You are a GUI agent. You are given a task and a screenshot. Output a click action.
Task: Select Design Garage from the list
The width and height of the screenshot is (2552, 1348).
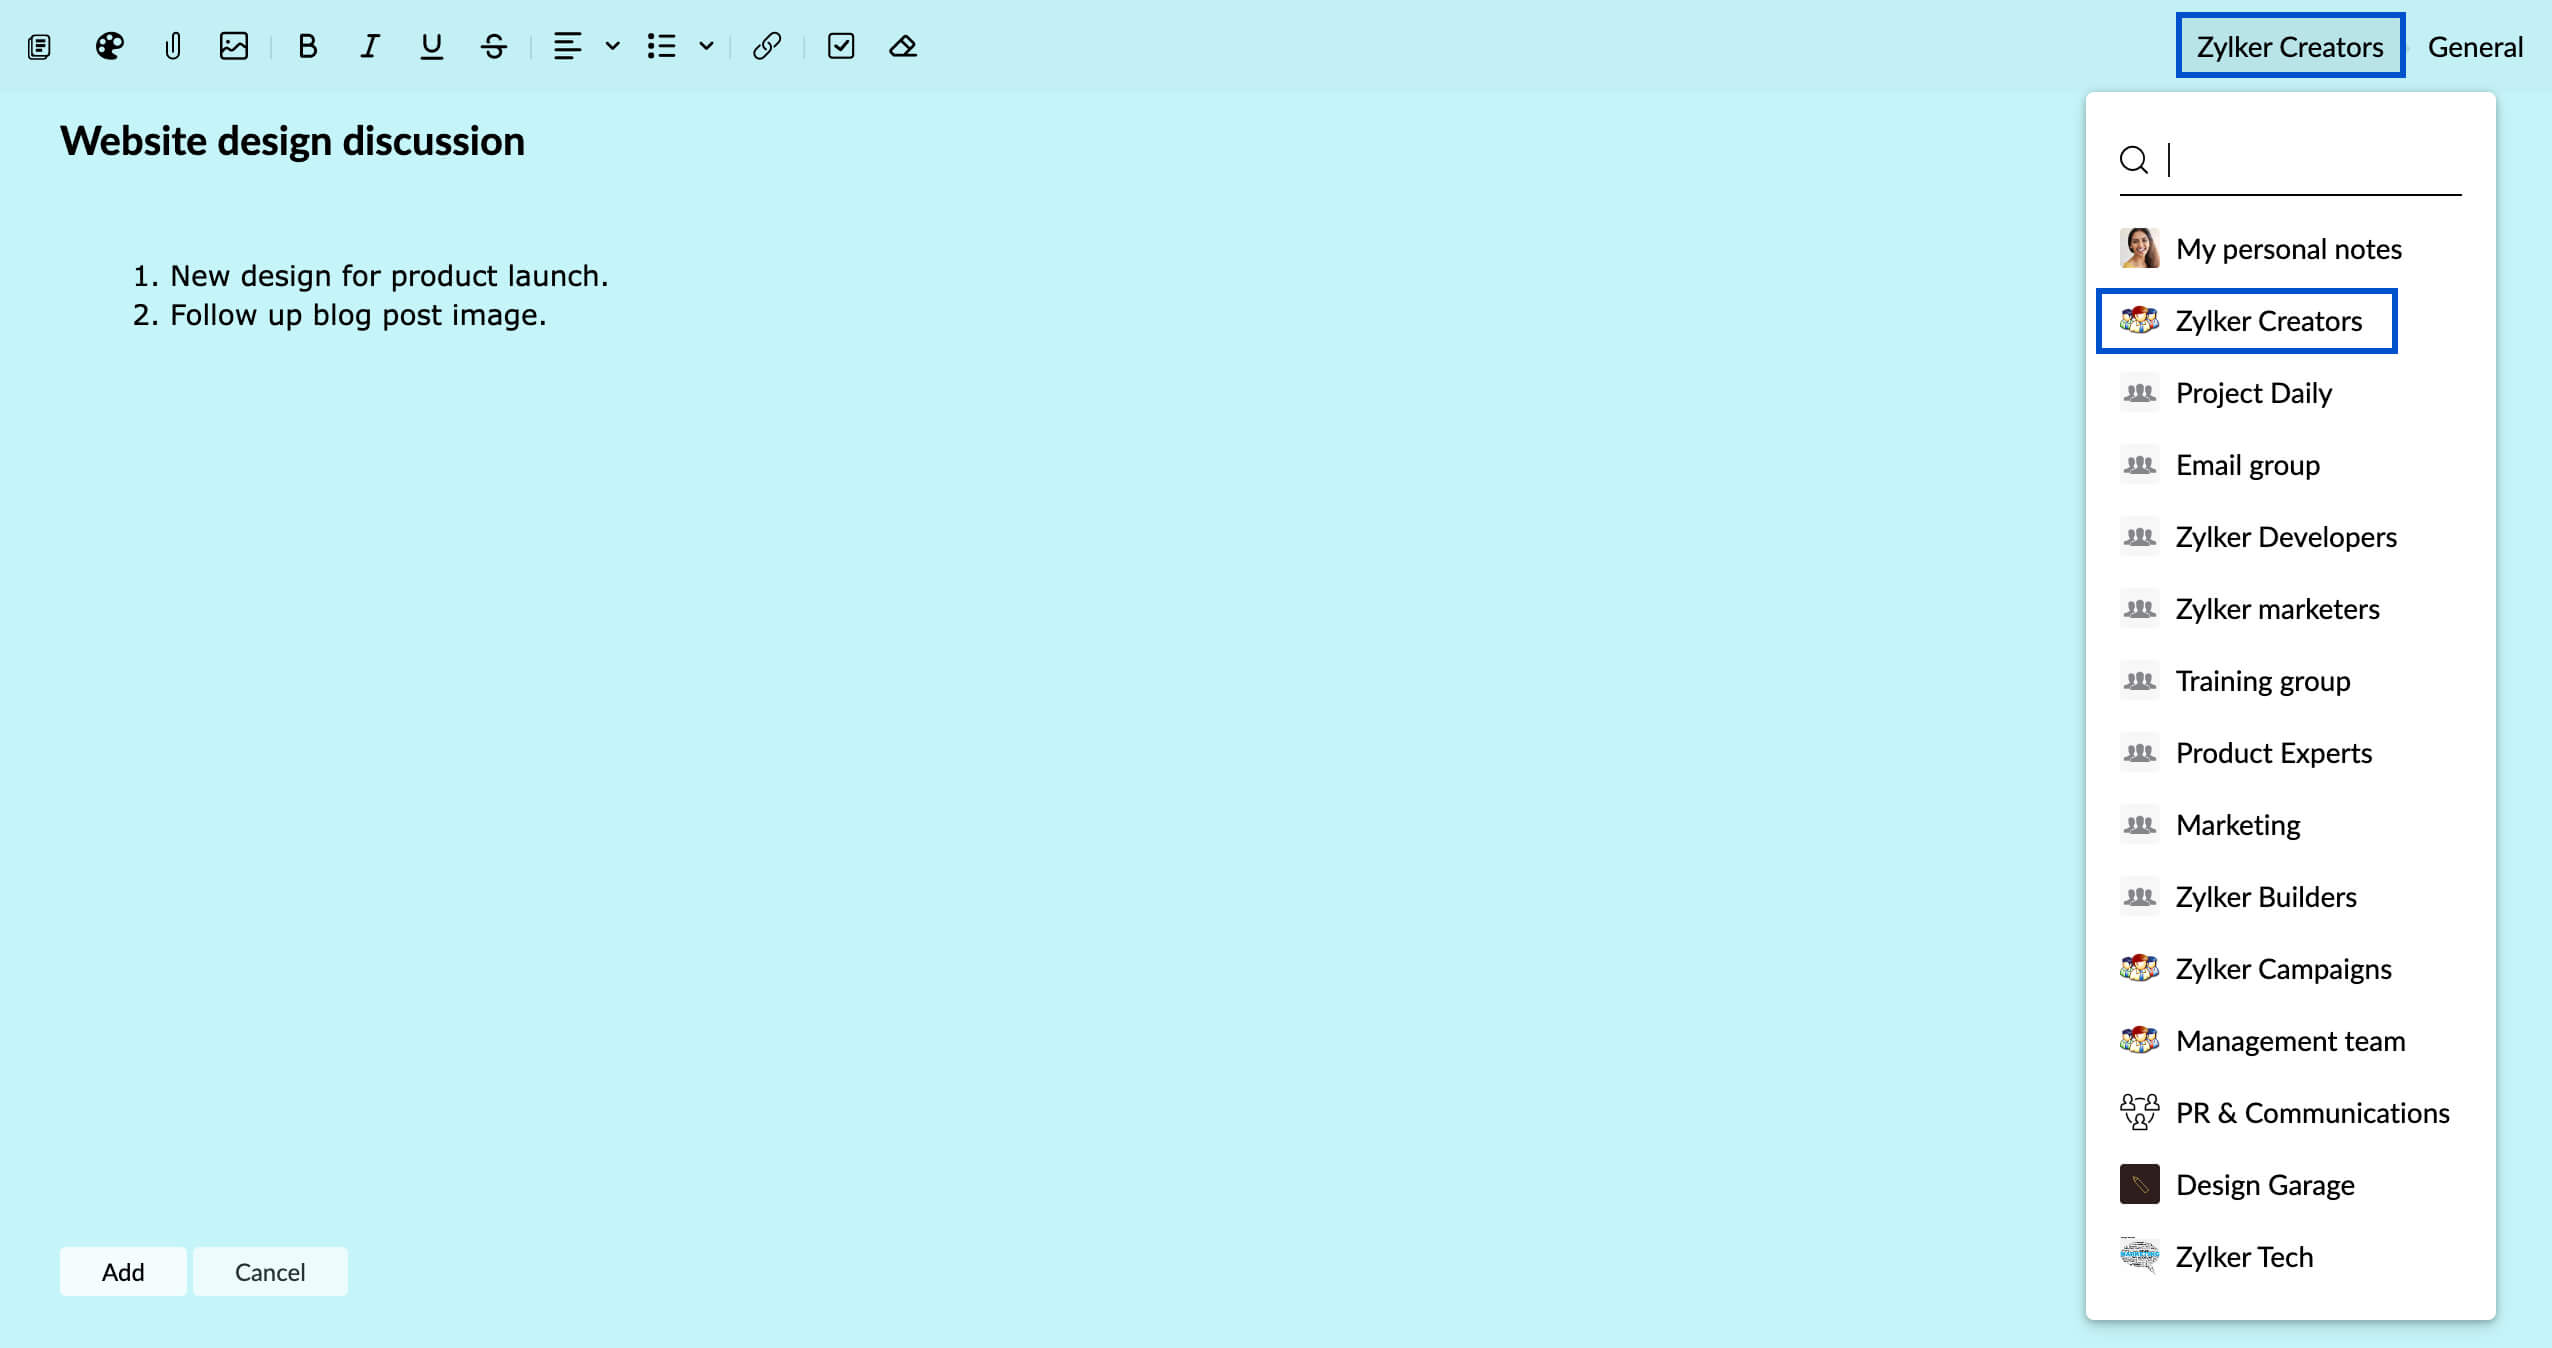pyautogui.click(x=2267, y=1183)
